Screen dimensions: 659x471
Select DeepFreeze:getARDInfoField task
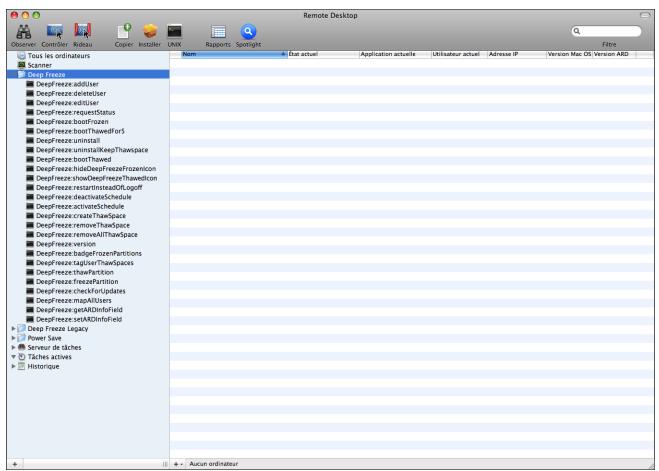79,310
